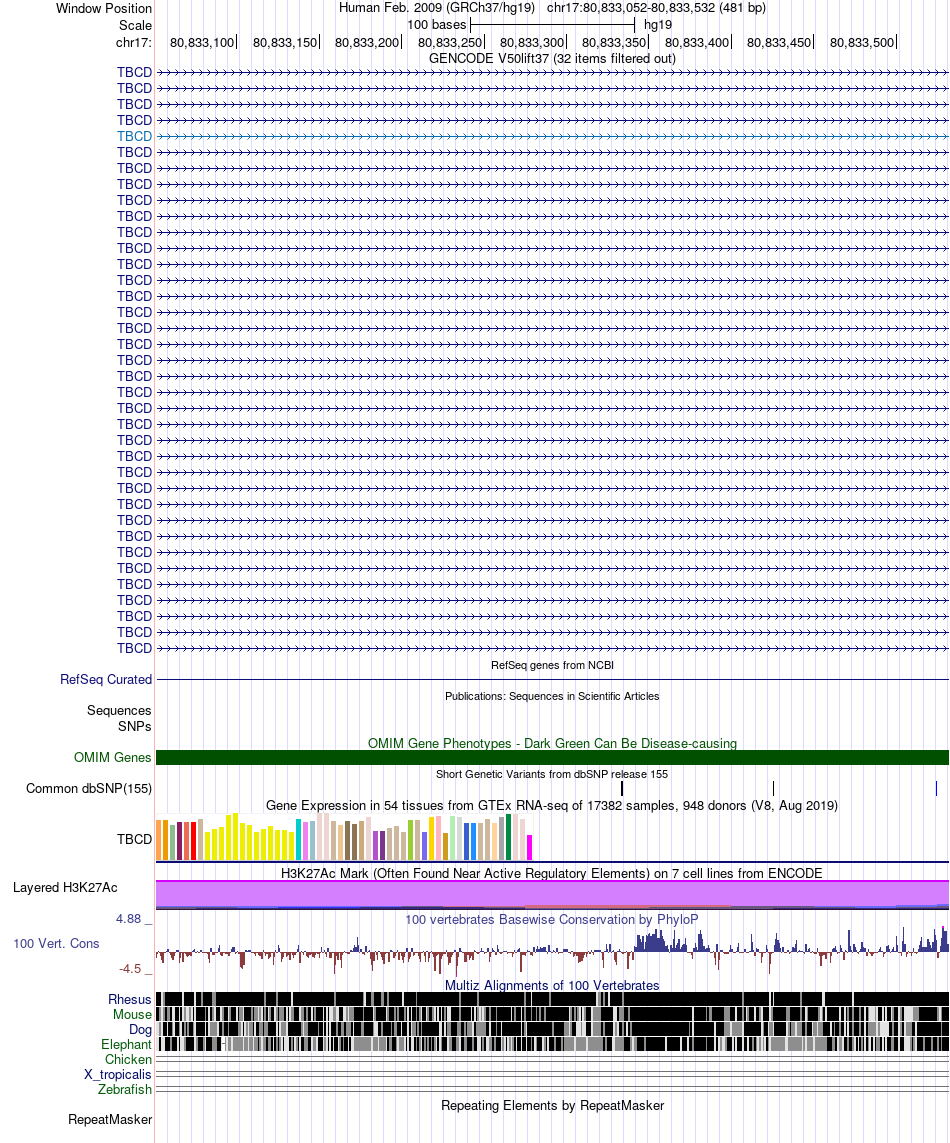
Task: Click the Common dbSNP(155) label
Action: (89, 788)
